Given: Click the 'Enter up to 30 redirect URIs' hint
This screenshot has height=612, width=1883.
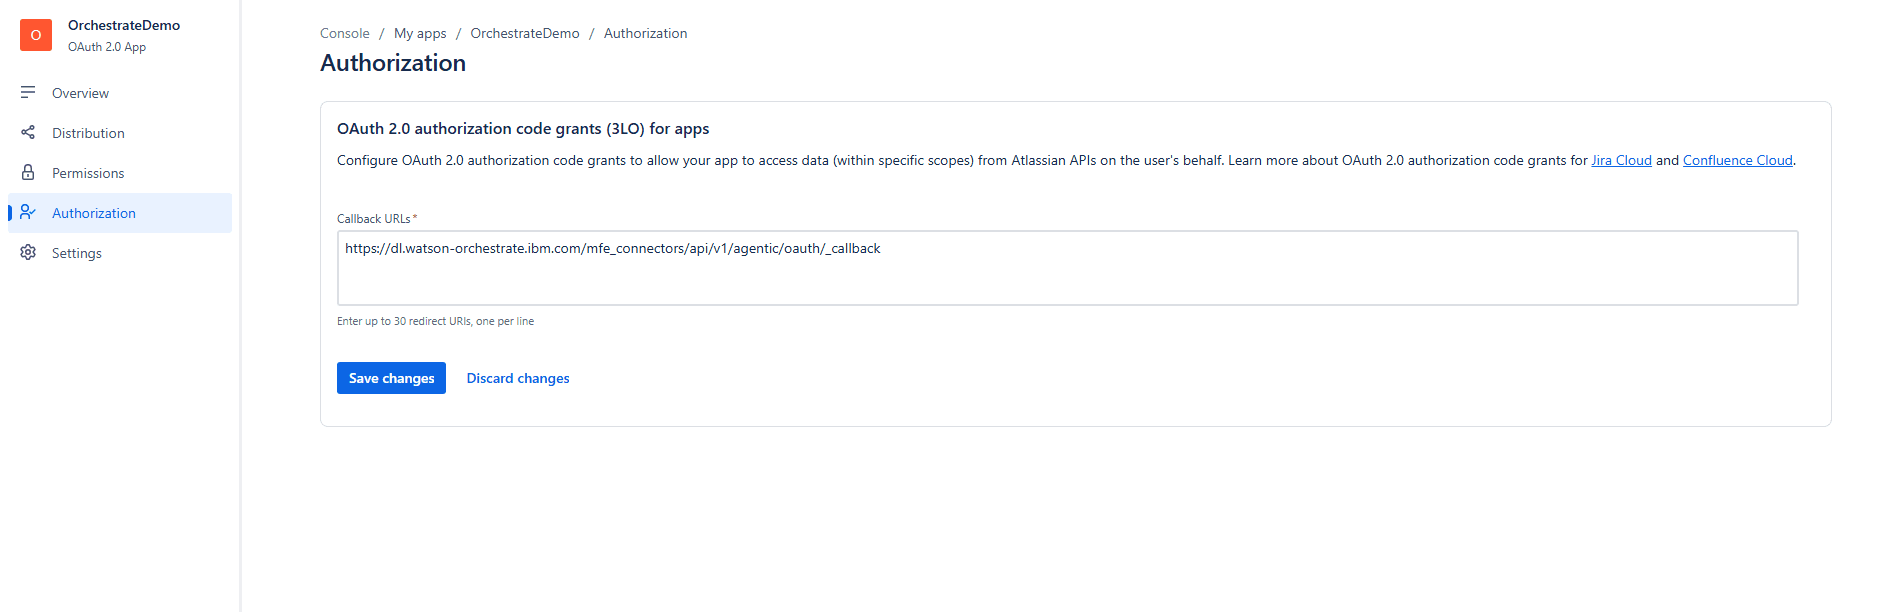Looking at the screenshot, I should 435,321.
